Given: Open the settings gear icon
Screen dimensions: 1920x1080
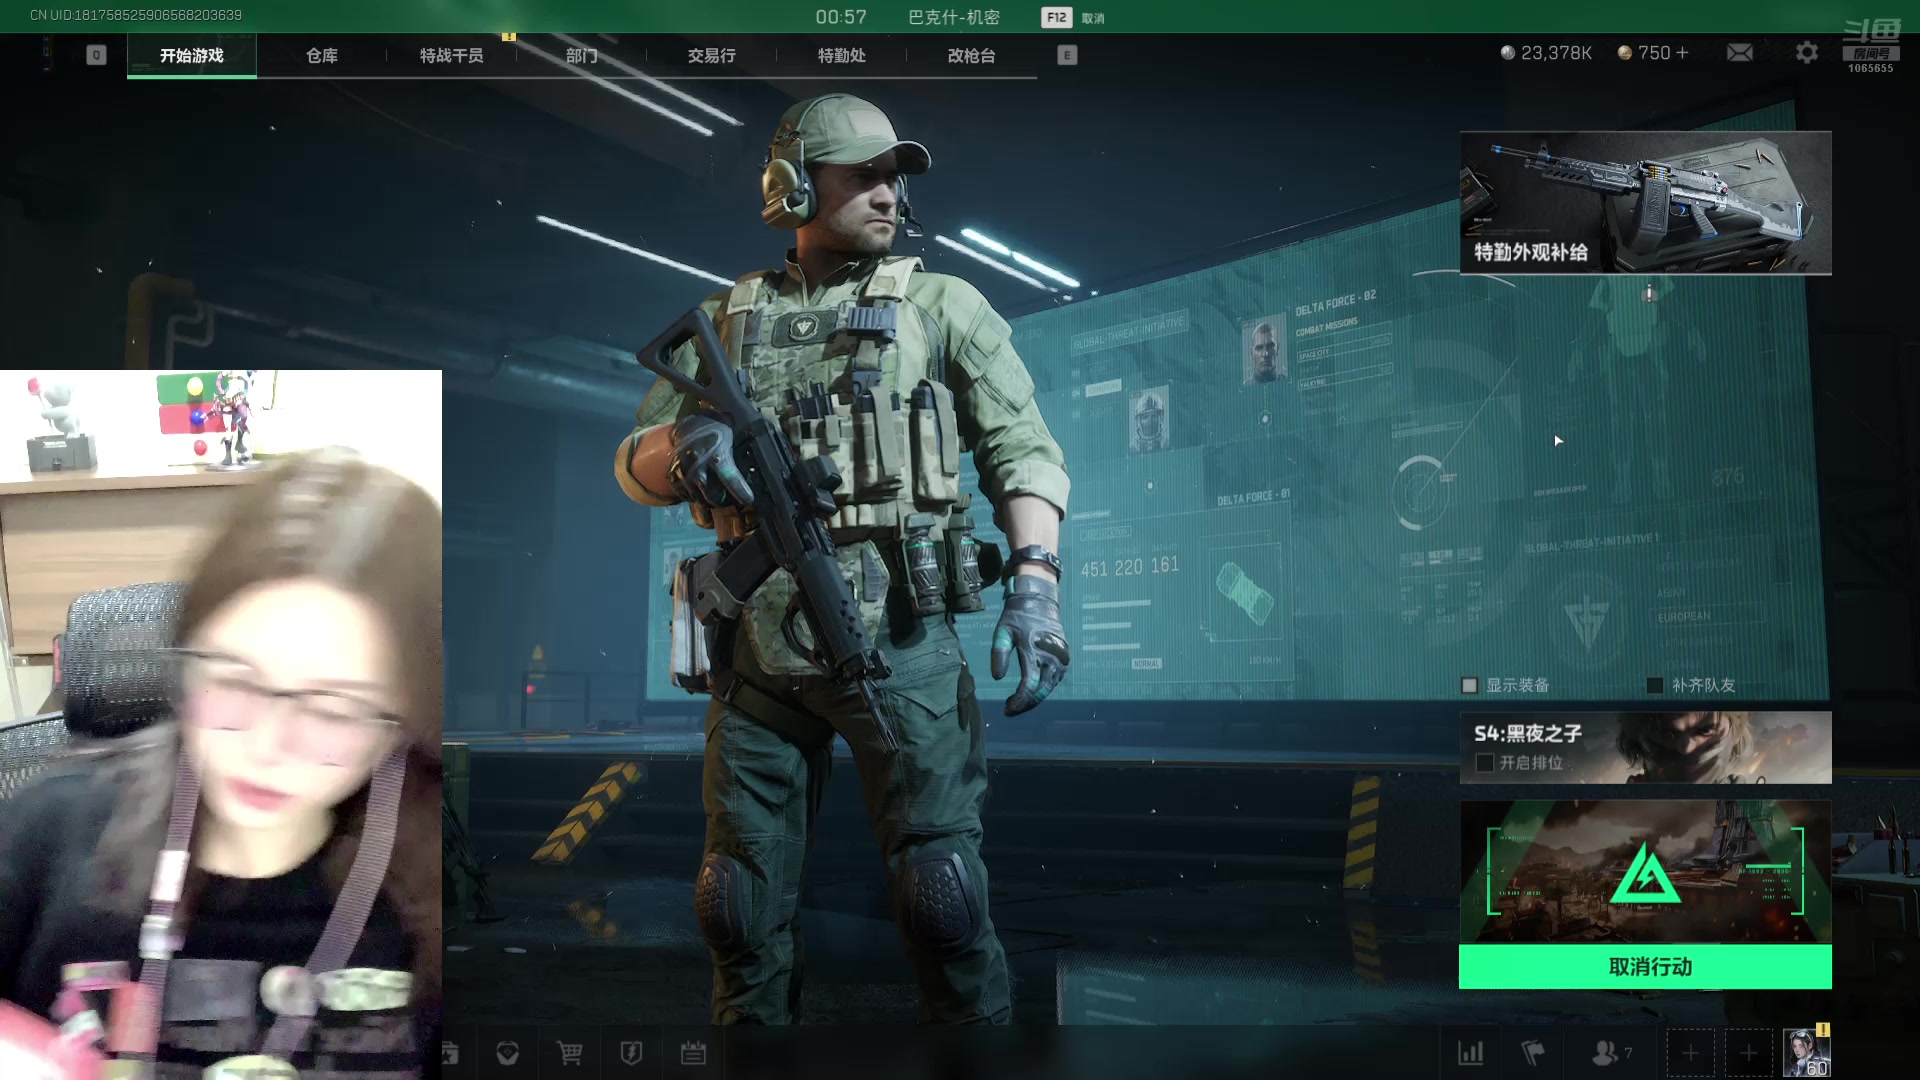Looking at the screenshot, I should (1806, 53).
